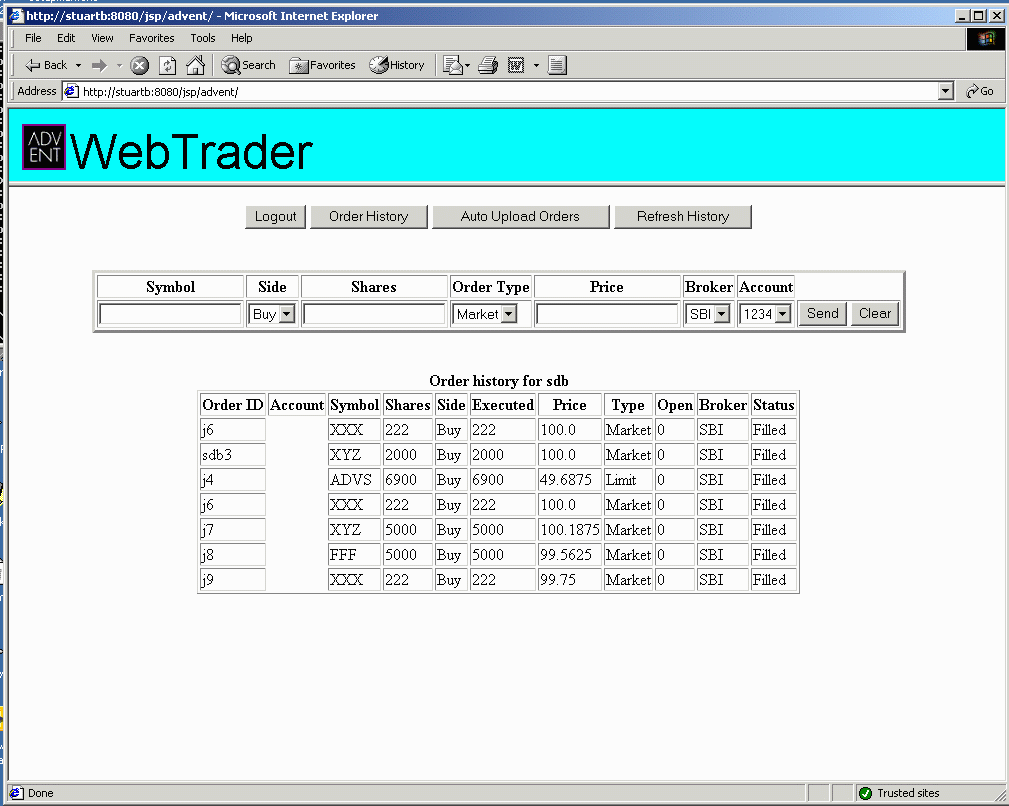
Task: Open the Account dropdown showing 1234
Action: (x=766, y=314)
